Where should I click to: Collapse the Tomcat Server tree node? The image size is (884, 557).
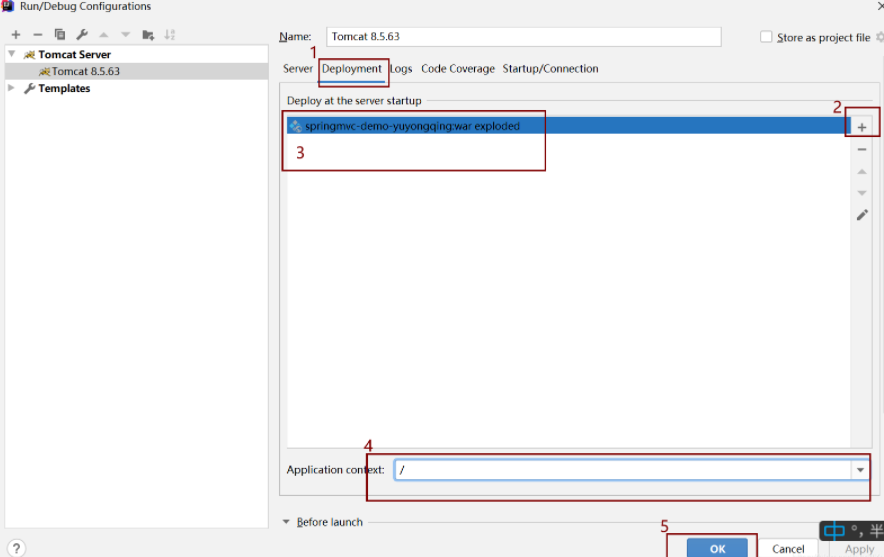tap(12, 54)
